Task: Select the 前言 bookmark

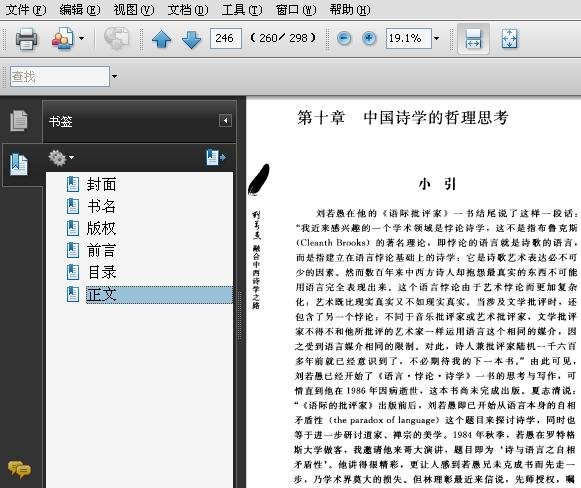Action: [x=102, y=250]
